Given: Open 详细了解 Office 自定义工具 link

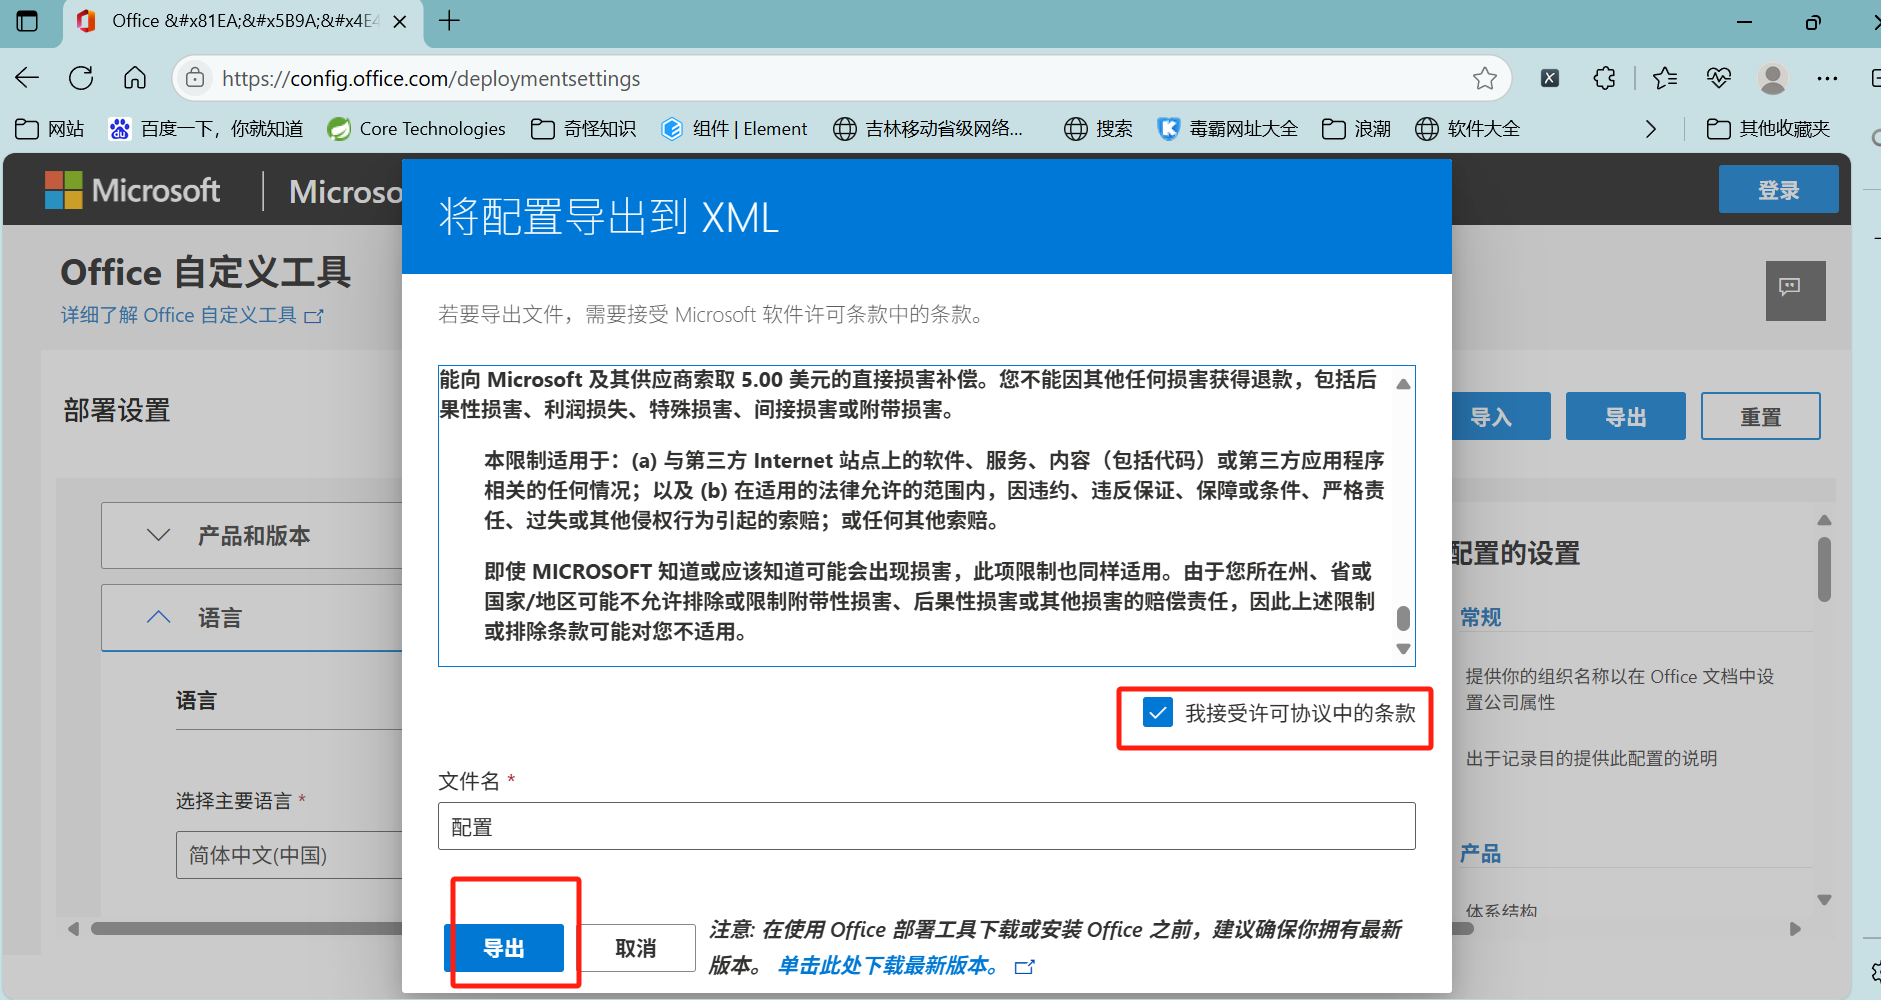Looking at the screenshot, I should (192, 315).
